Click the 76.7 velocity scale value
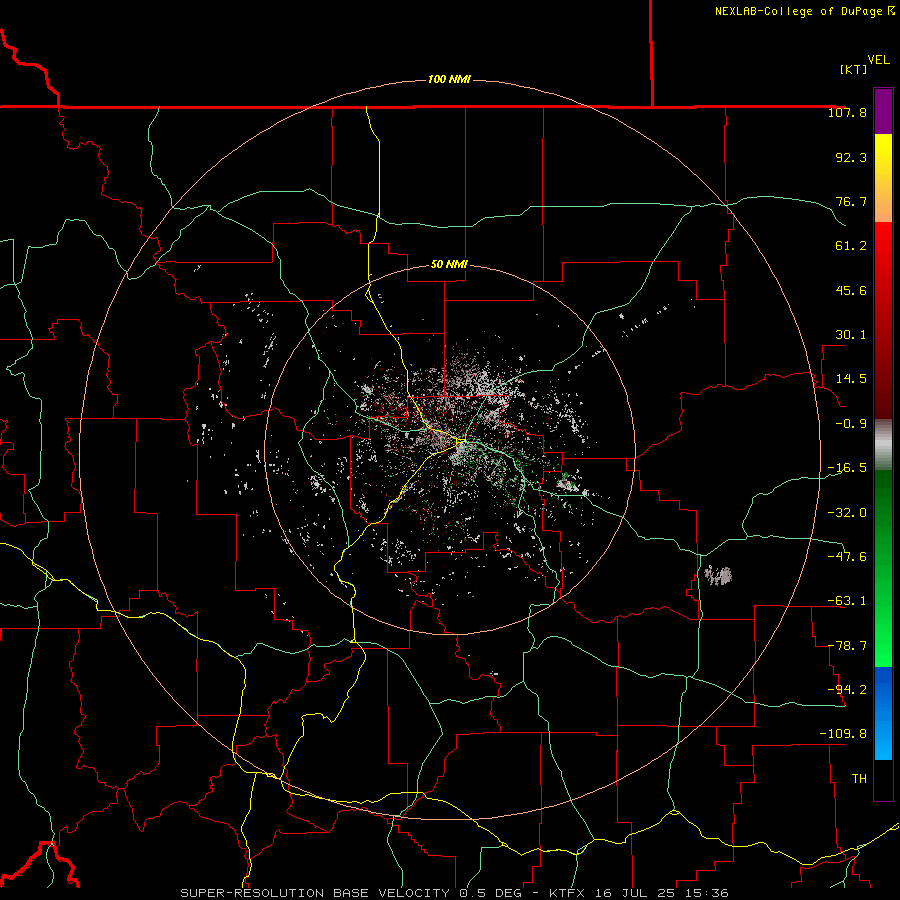The image size is (900, 900). (x=851, y=201)
